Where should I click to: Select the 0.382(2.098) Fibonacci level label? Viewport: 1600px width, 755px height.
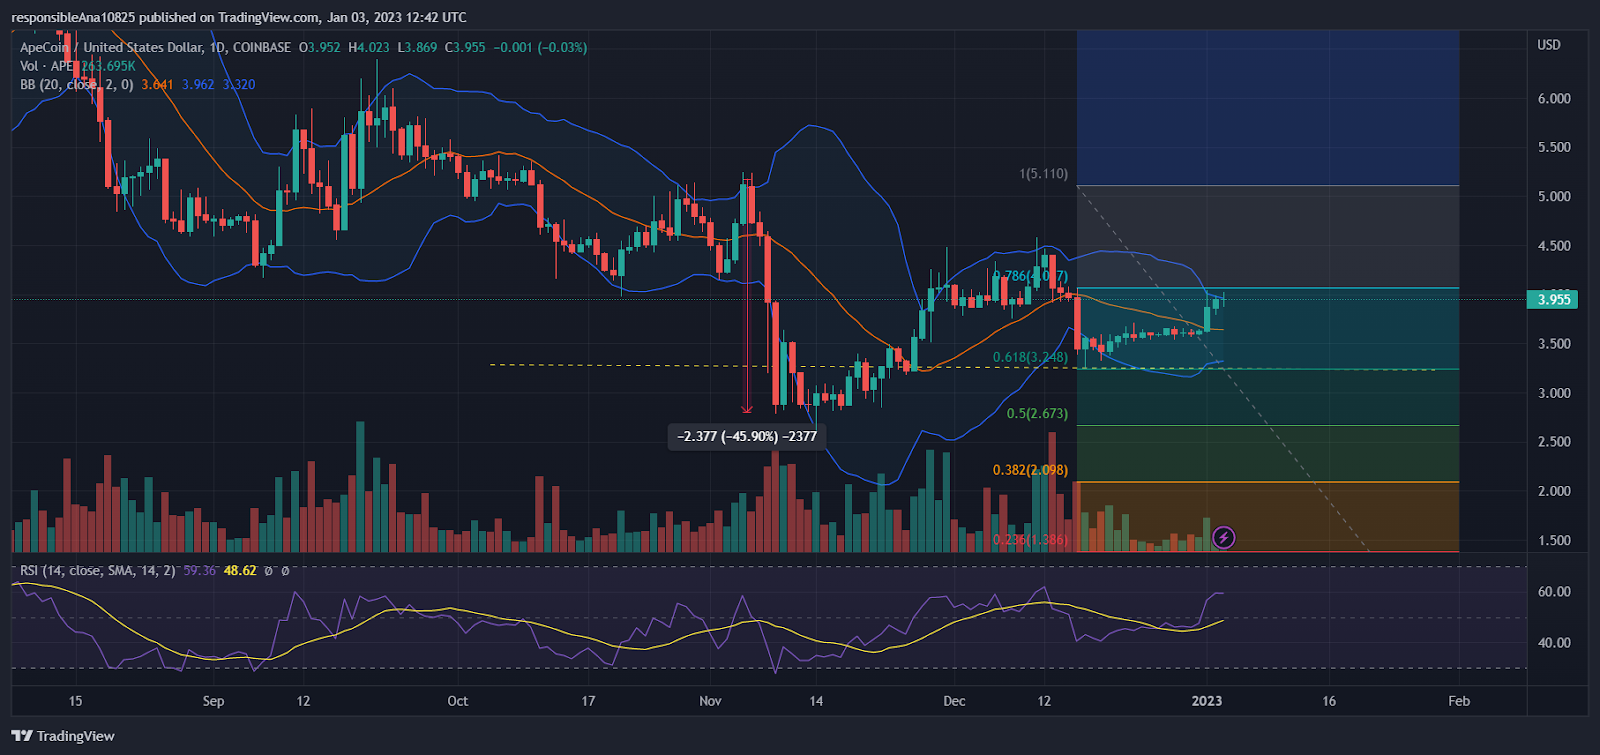(x=1030, y=470)
